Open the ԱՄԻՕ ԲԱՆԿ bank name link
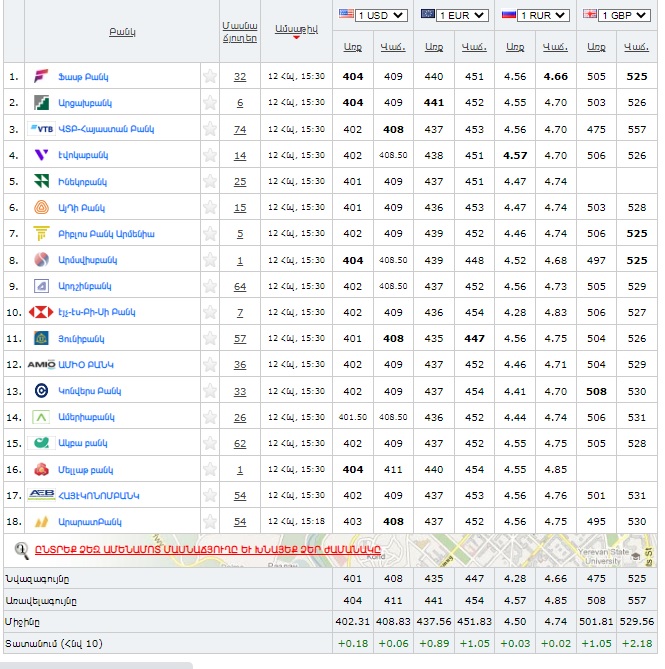 point(85,365)
